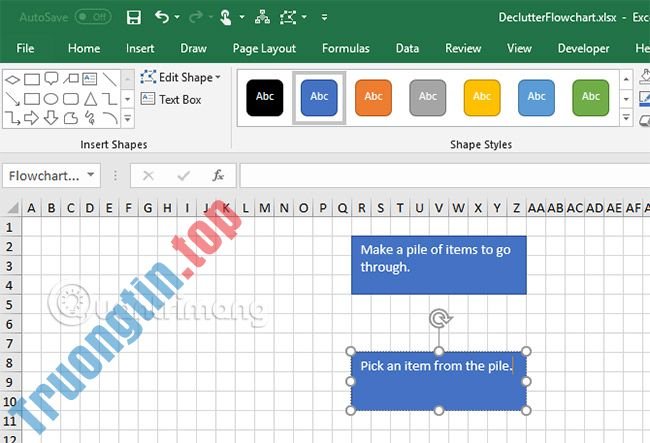Apply the dark blue Abc shape style

point(319,97)
